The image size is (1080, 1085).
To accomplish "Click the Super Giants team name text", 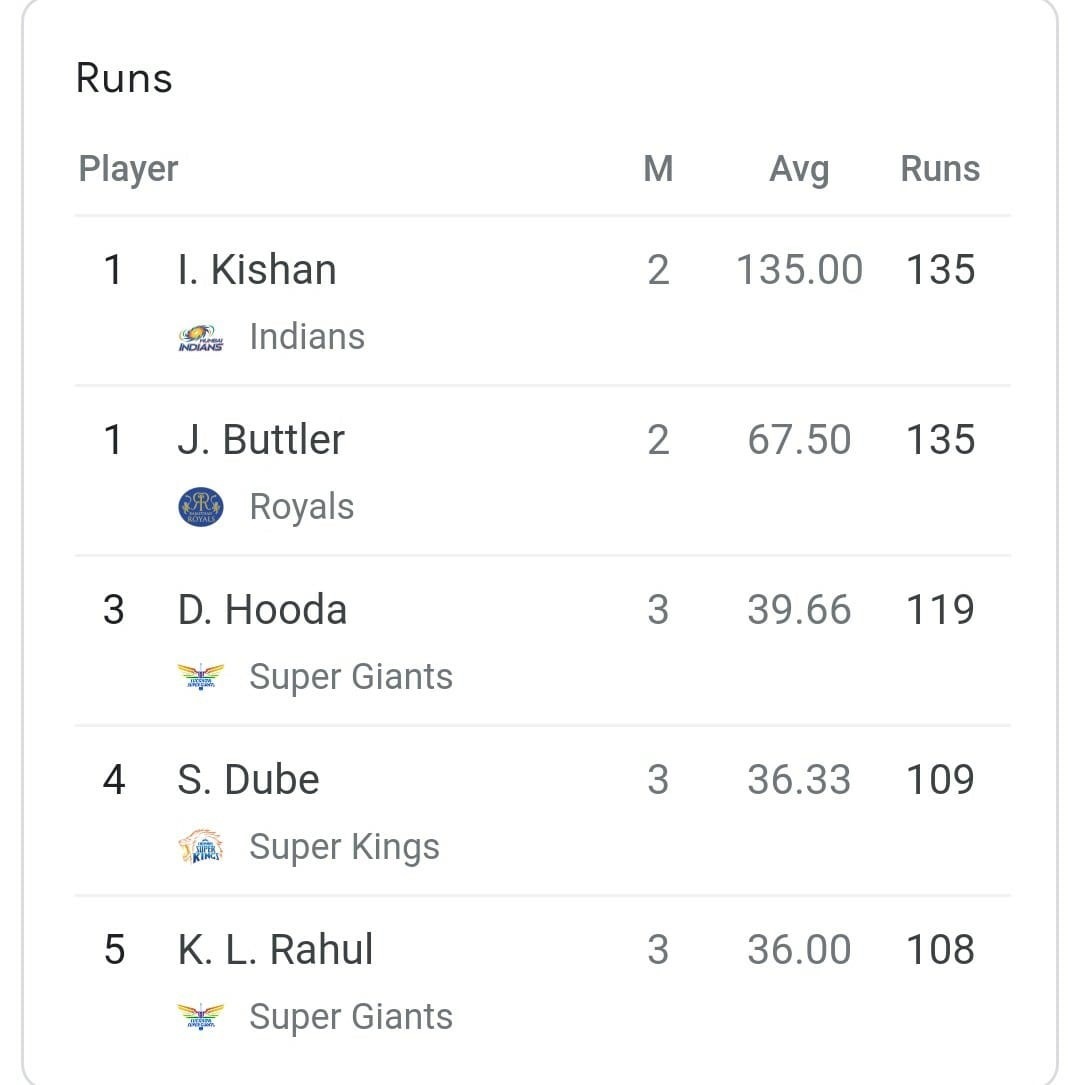I will coord(350,676).
